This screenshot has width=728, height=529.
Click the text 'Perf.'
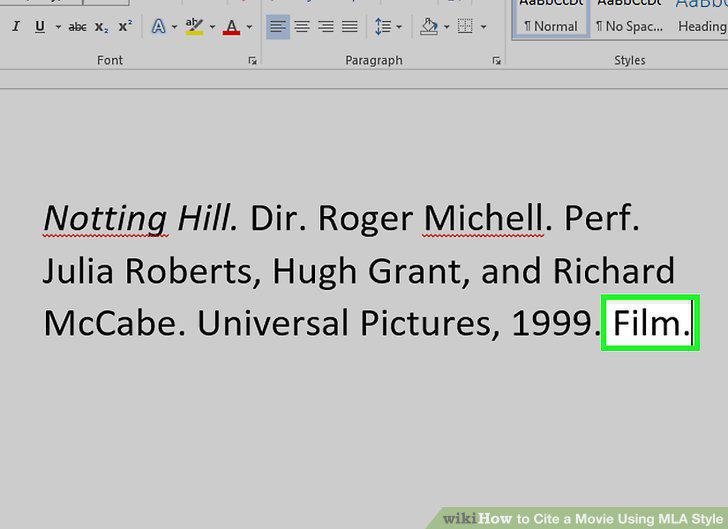tap(602, 217)
